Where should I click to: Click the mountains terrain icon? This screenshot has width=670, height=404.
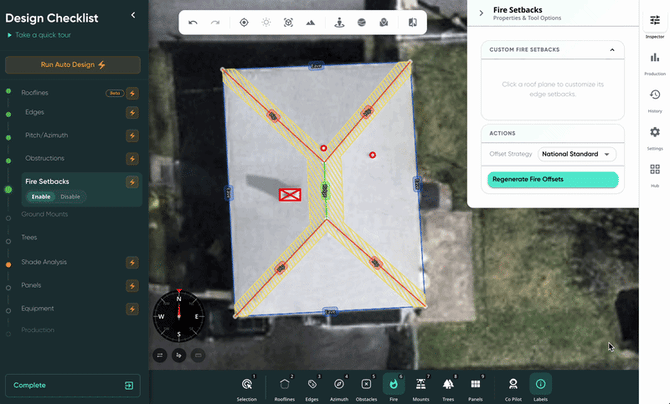pyautogui.click(x=311, y=23)
